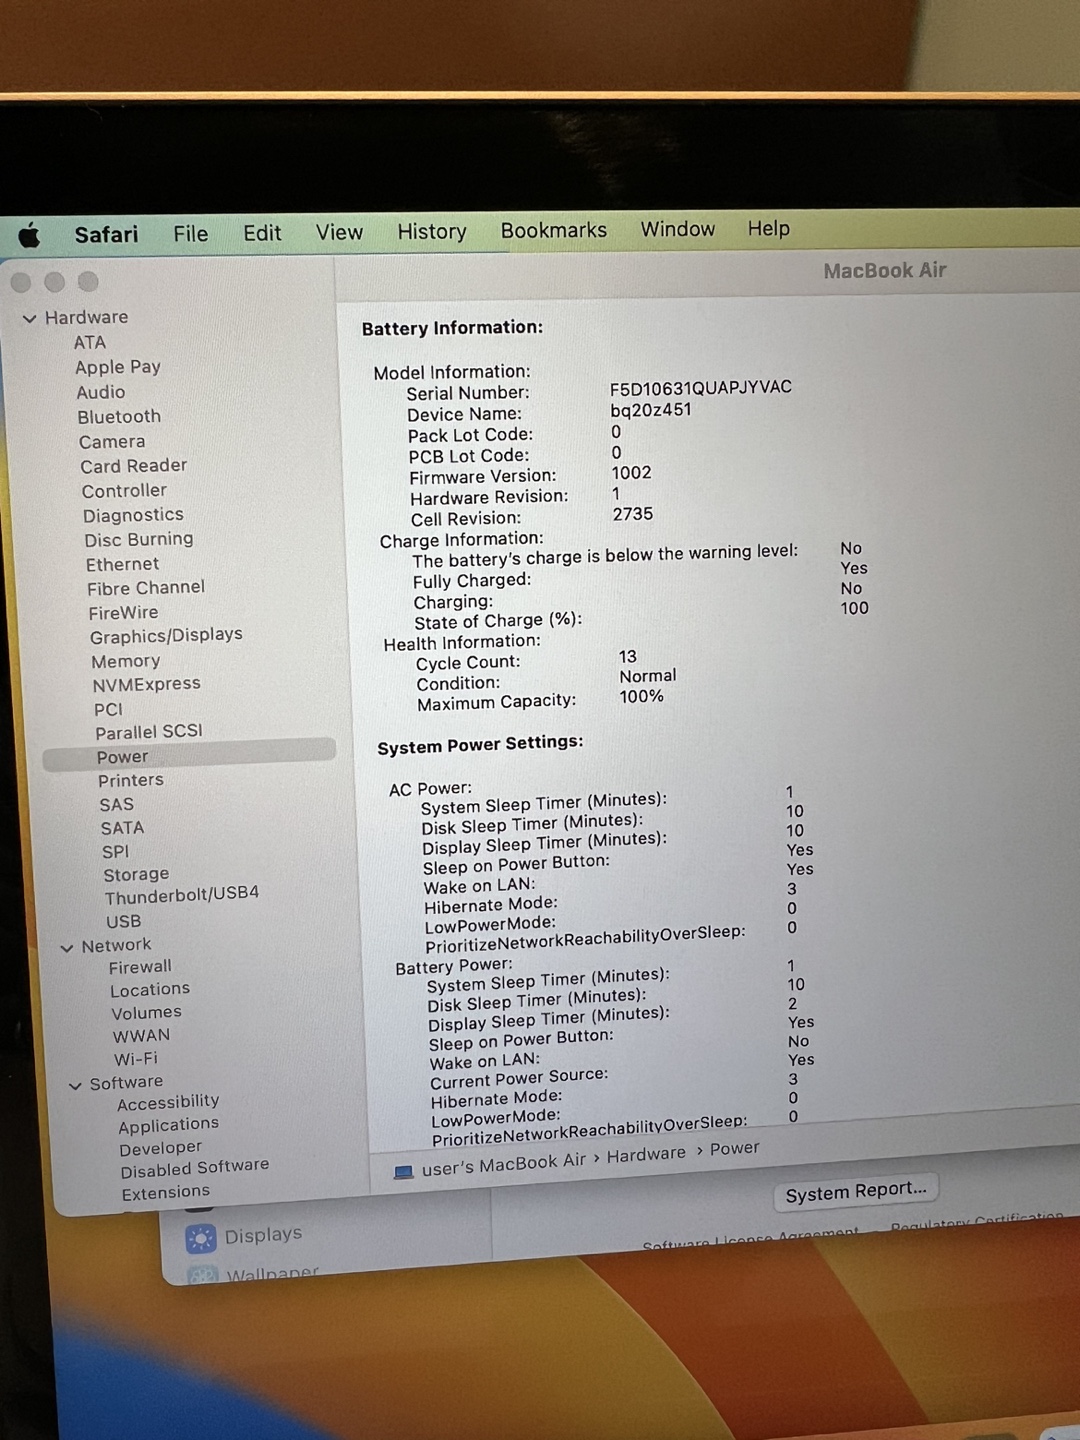
Task: Click Hardware in the bottom path bar
Action: click(646, 1155)
